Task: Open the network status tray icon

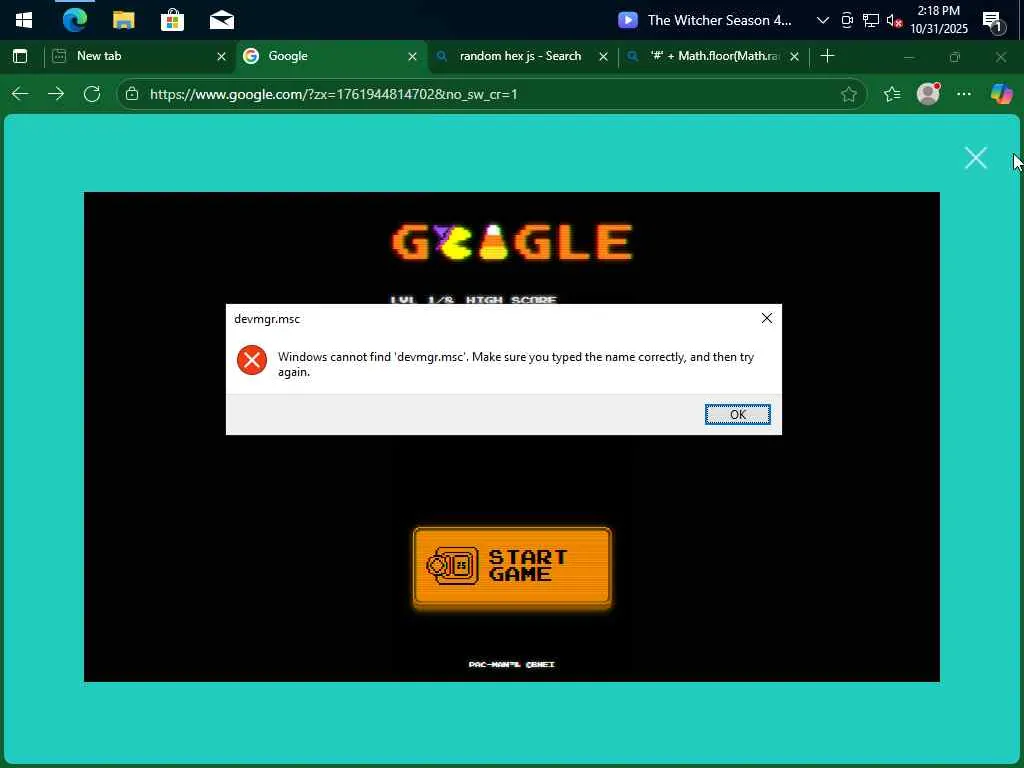Action: [871, 20]
